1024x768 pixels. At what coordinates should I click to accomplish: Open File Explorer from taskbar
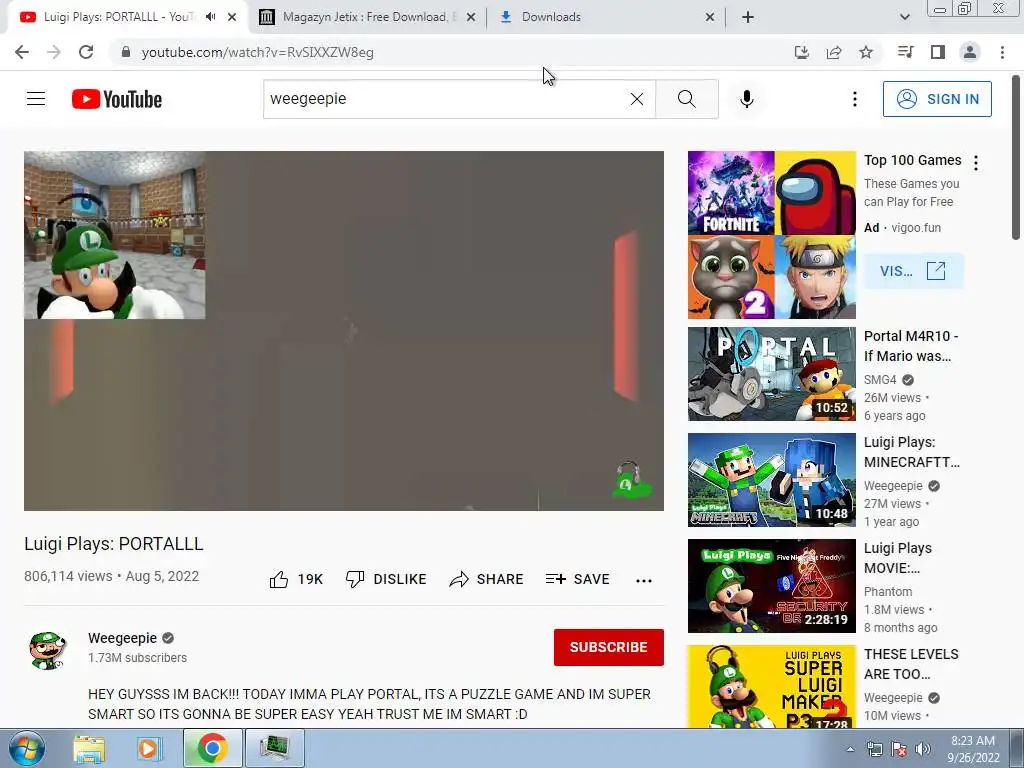pyautogui.click(x=89, y=748)
